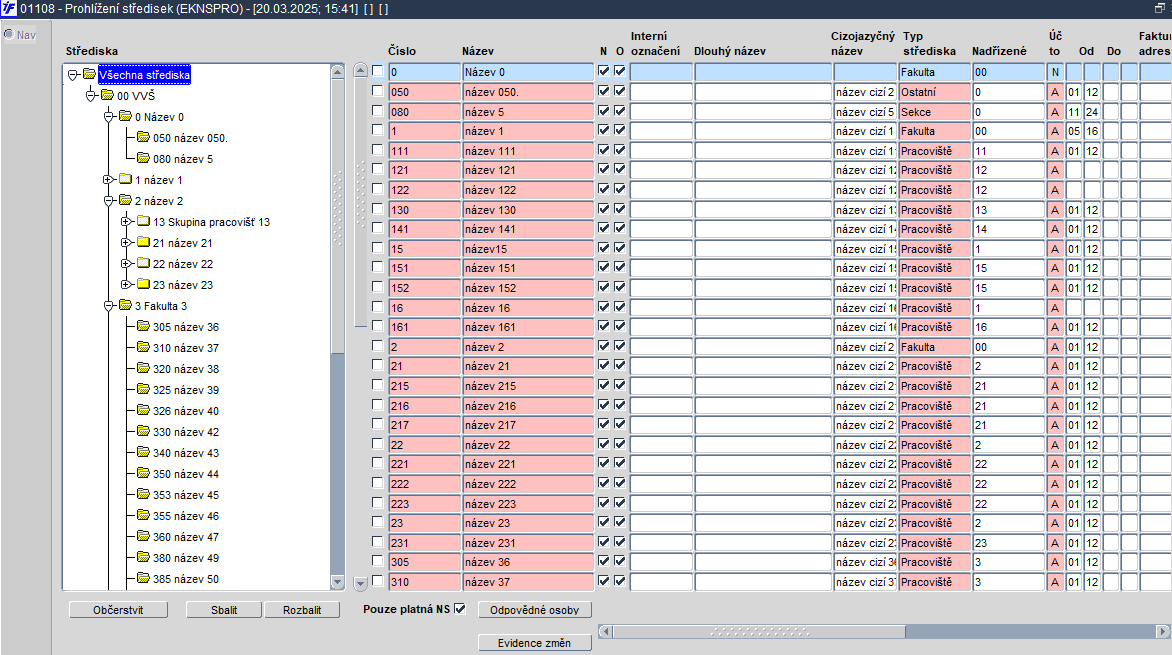Check the row selection box for číslo 050
The height and width of the screenshot is (655, 1172).
coord(377,91)
